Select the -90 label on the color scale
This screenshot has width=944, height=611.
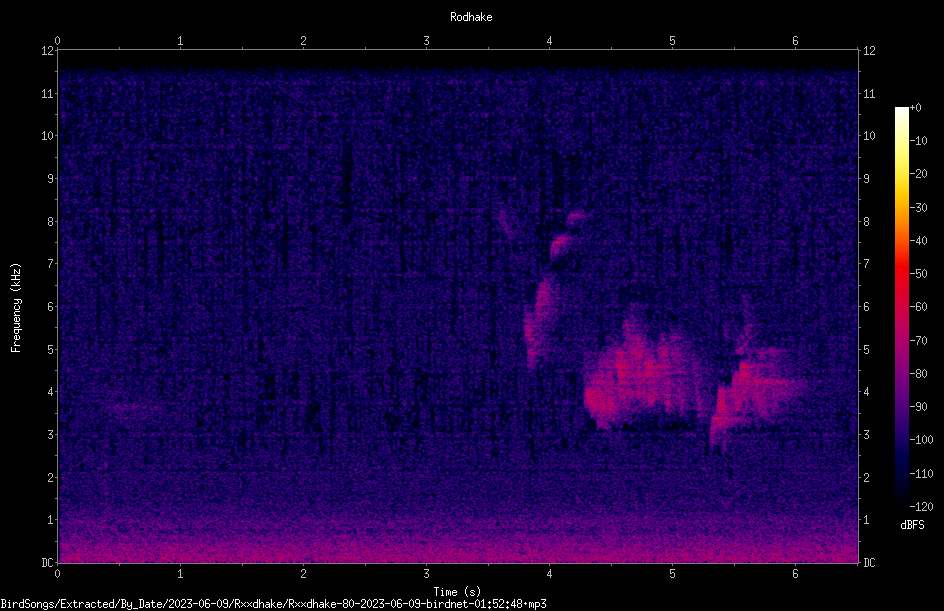tap(919, 407)
